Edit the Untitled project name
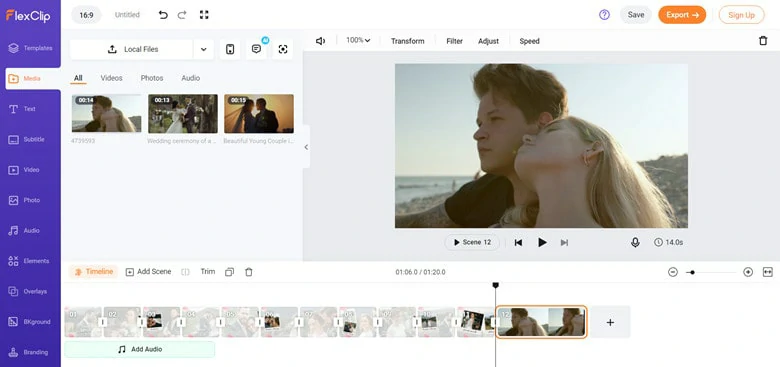The image size is (780, 367). [127, 15]
